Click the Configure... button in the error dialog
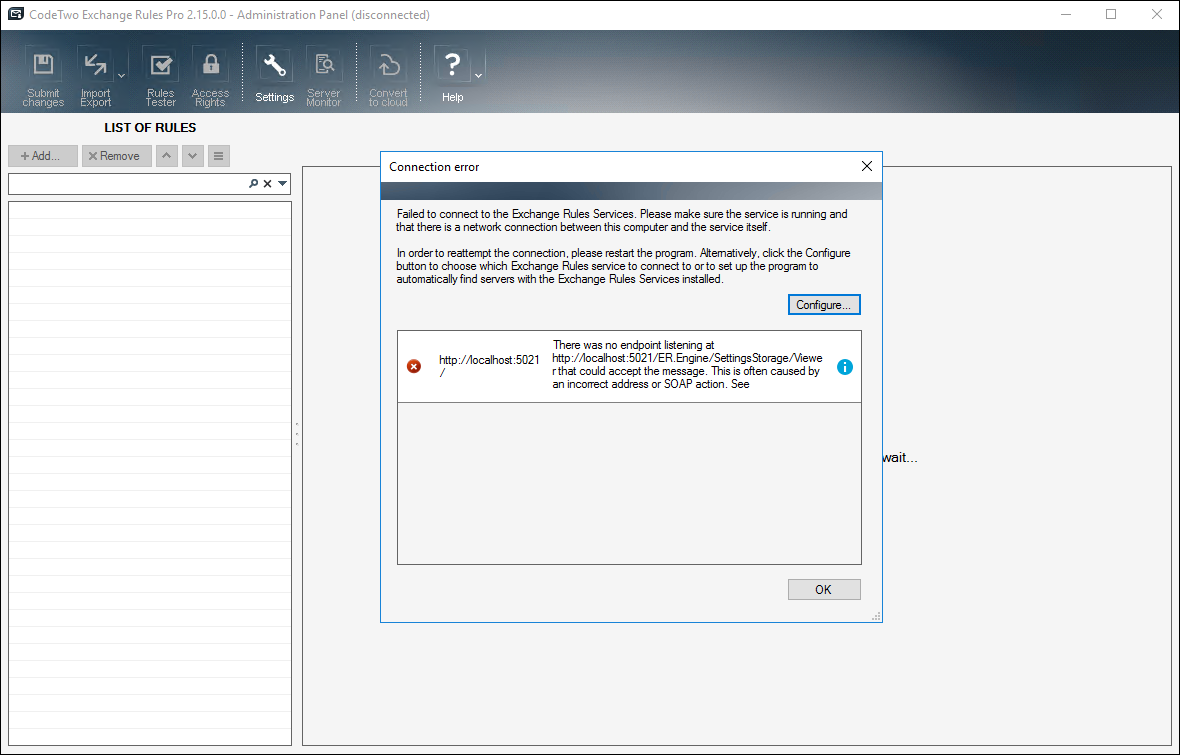 click(824, 305)
